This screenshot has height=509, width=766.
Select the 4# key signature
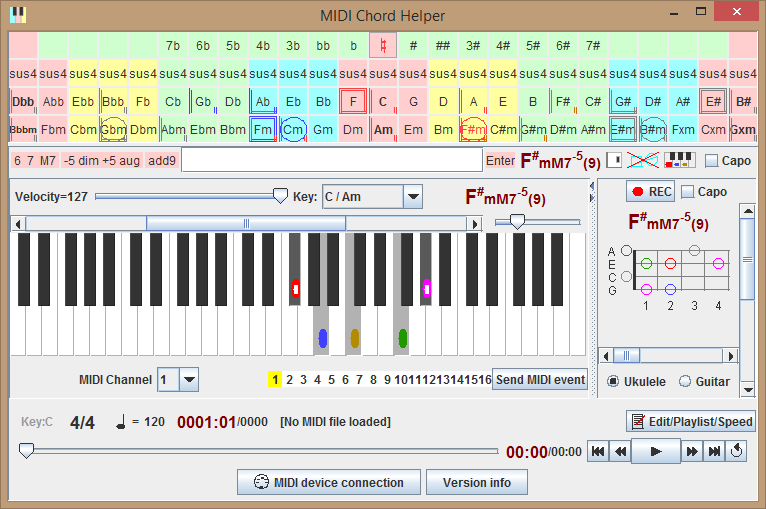503,45
